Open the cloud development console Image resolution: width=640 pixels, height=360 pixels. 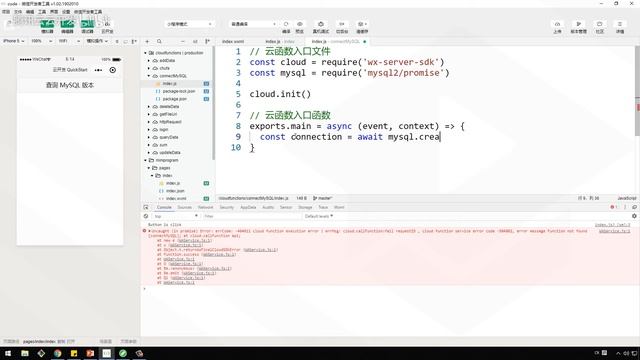pos(107,27)
